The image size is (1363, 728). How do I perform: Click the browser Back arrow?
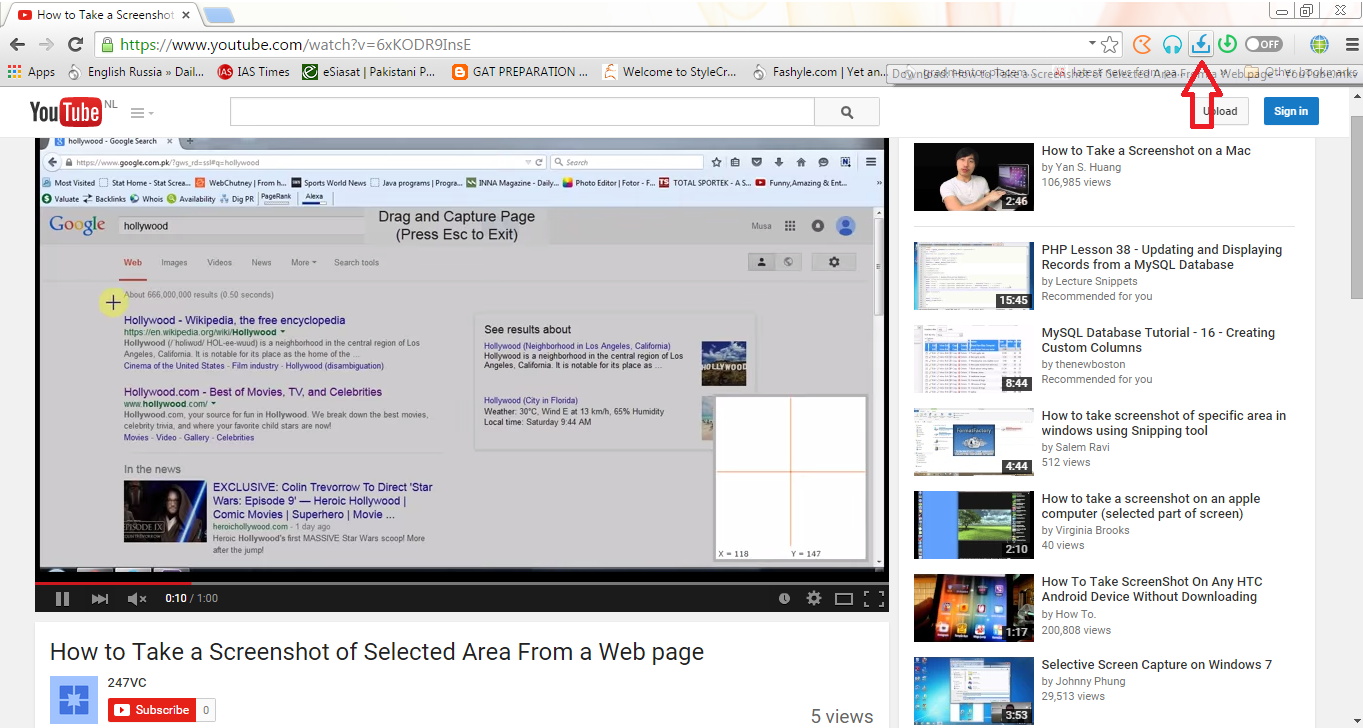tap(17, 44)
